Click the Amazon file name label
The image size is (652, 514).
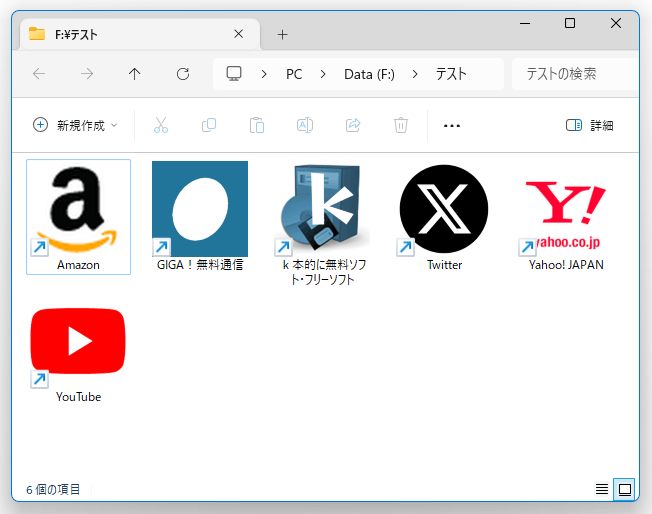tap(78, 265)
